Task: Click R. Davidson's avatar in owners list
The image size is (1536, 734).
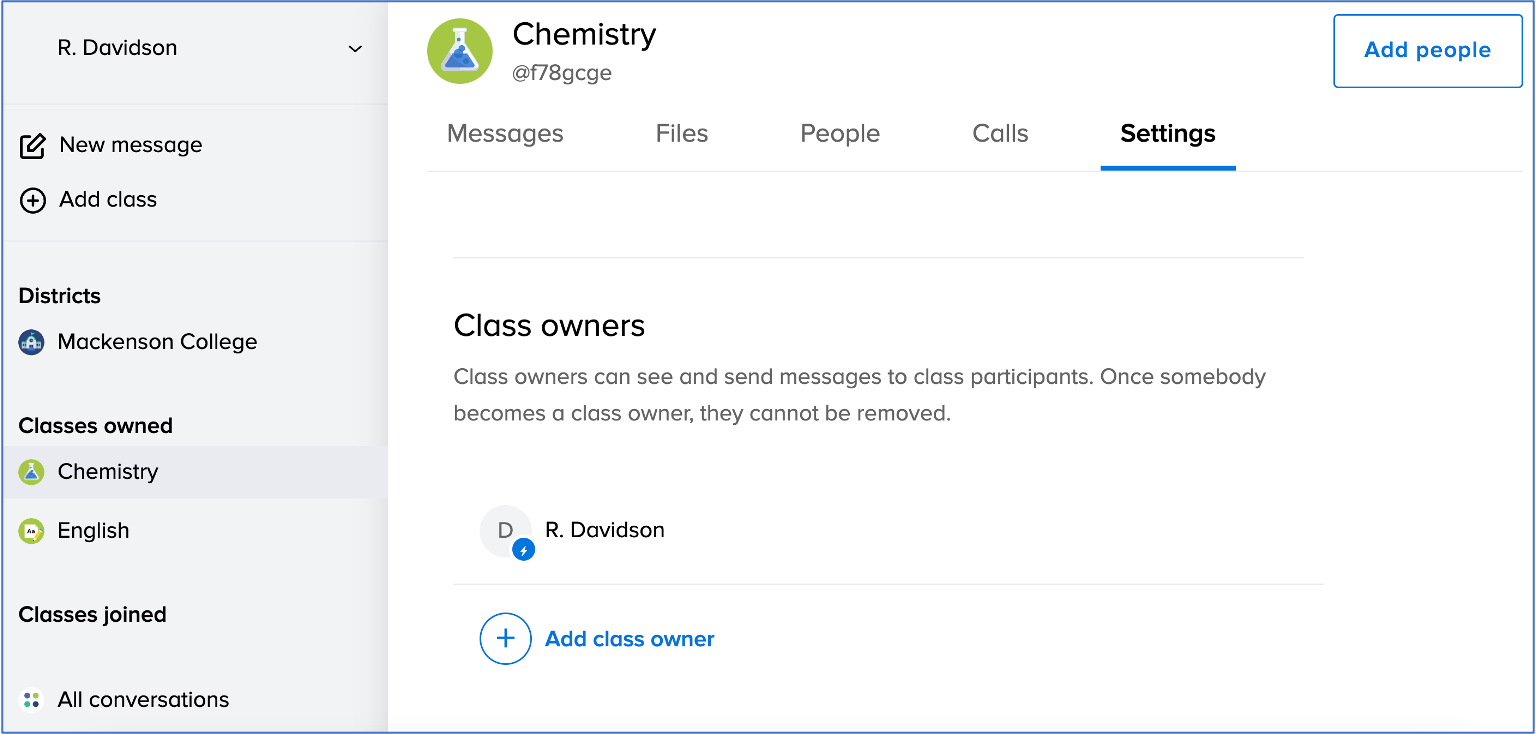Action: point(505,531)
